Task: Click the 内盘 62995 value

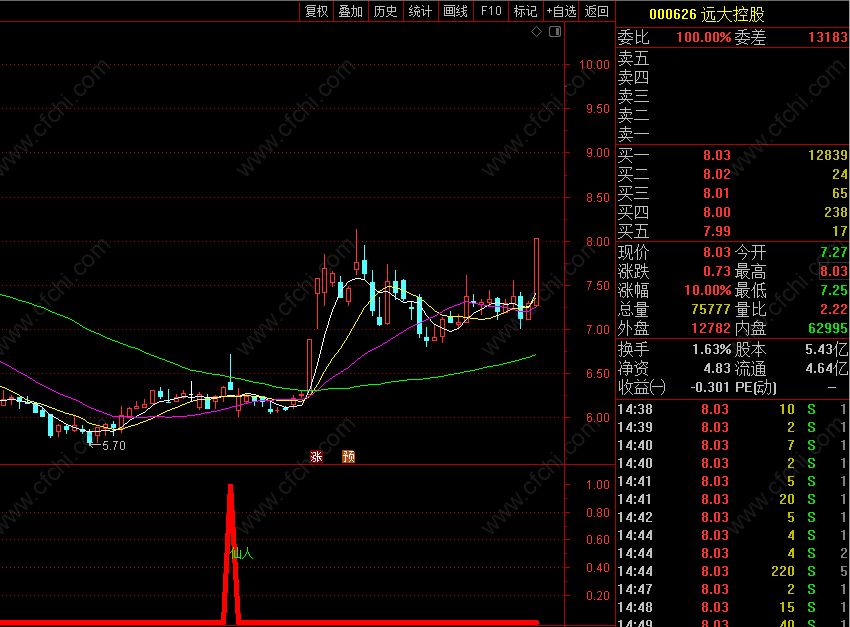Action: (827, 328)
